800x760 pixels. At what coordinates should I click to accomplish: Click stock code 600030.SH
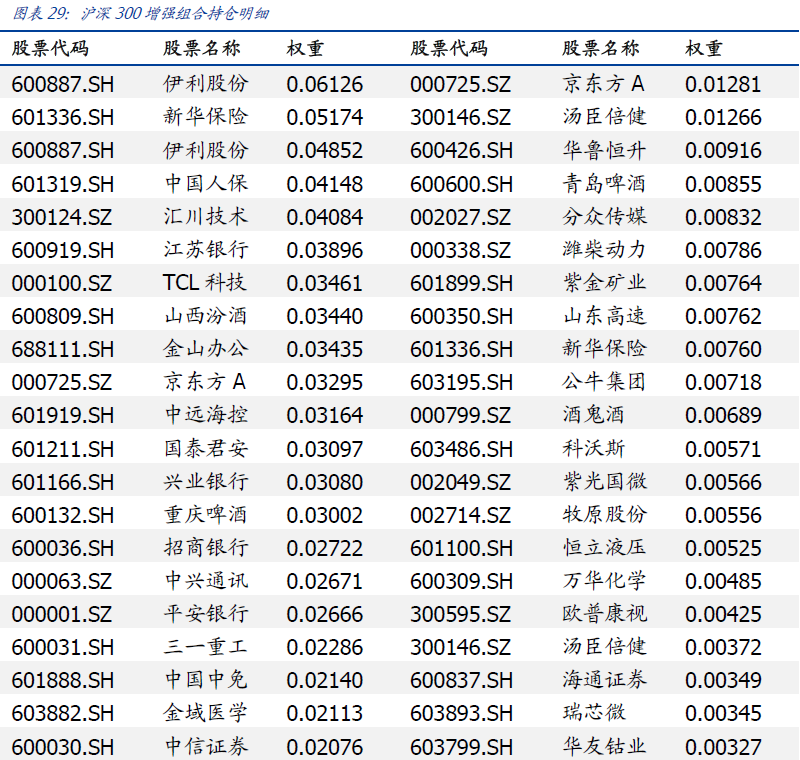tap(63, 748)
